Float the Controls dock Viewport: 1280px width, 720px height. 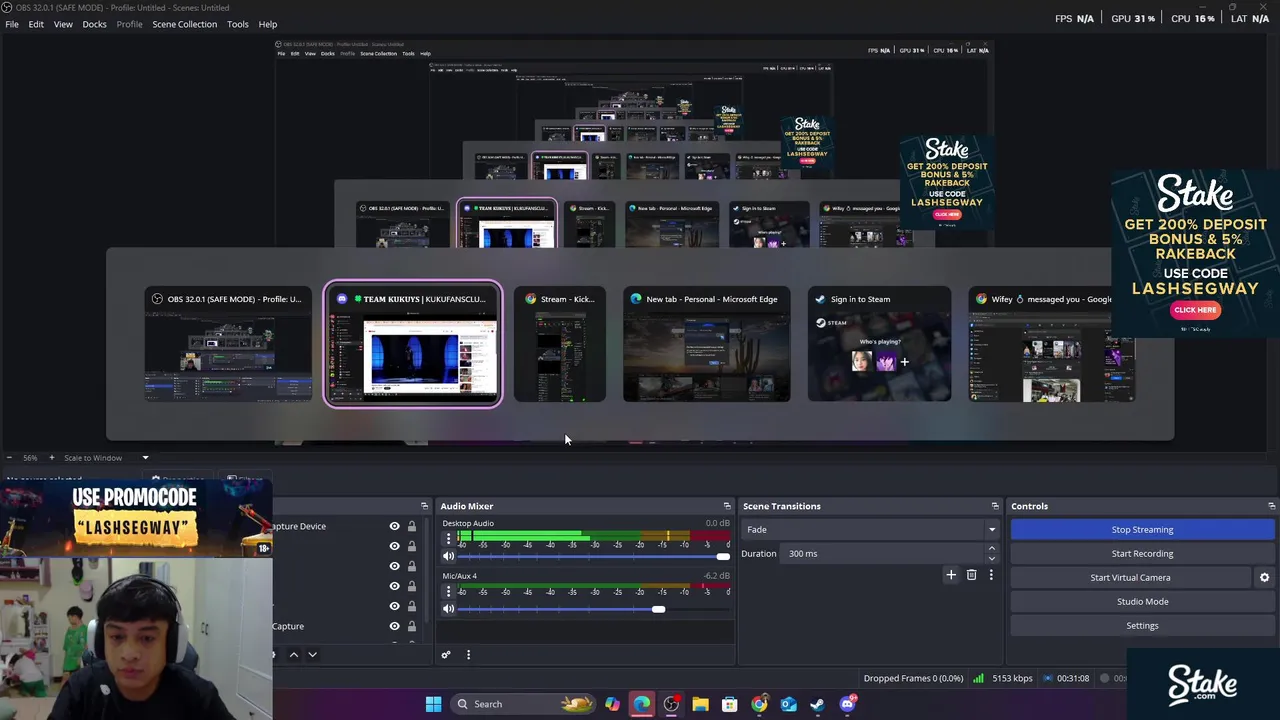click(1271, 506)
